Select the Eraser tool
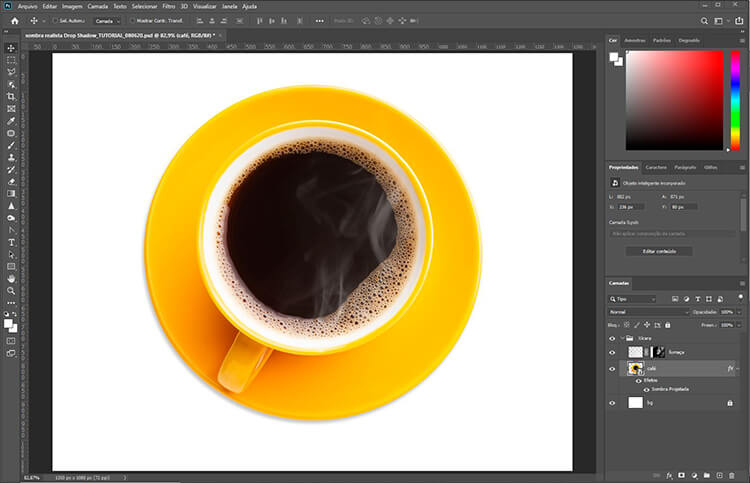 coord(11,182)
